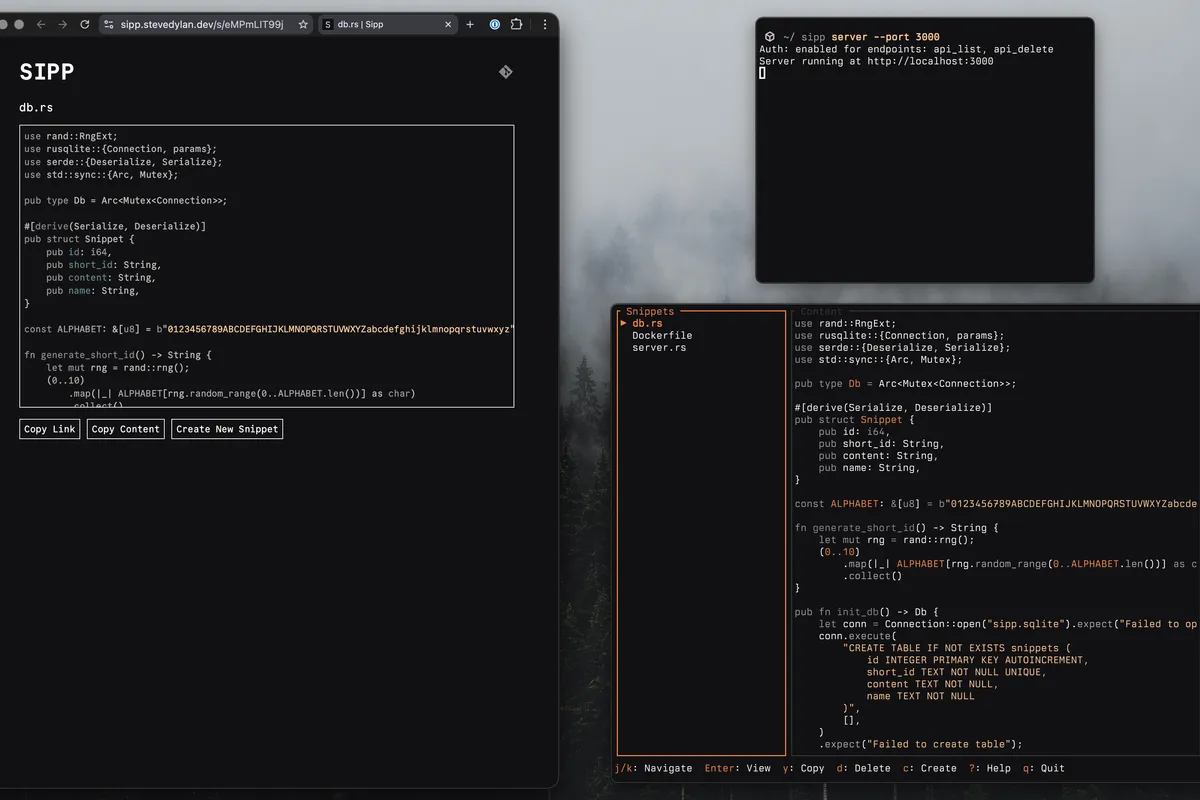Click the j/k: Navigate hint
1200x800 pixels.
[654, 768]
